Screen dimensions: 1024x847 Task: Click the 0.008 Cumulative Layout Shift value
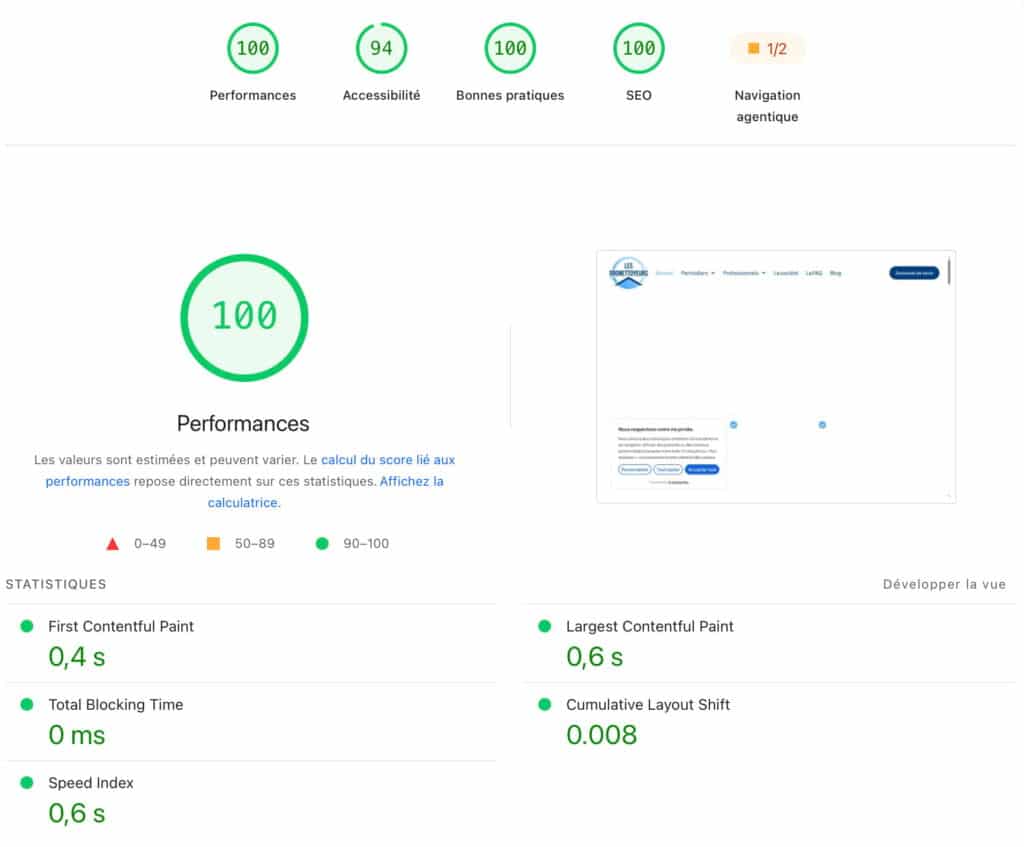[x=601, y=735]
